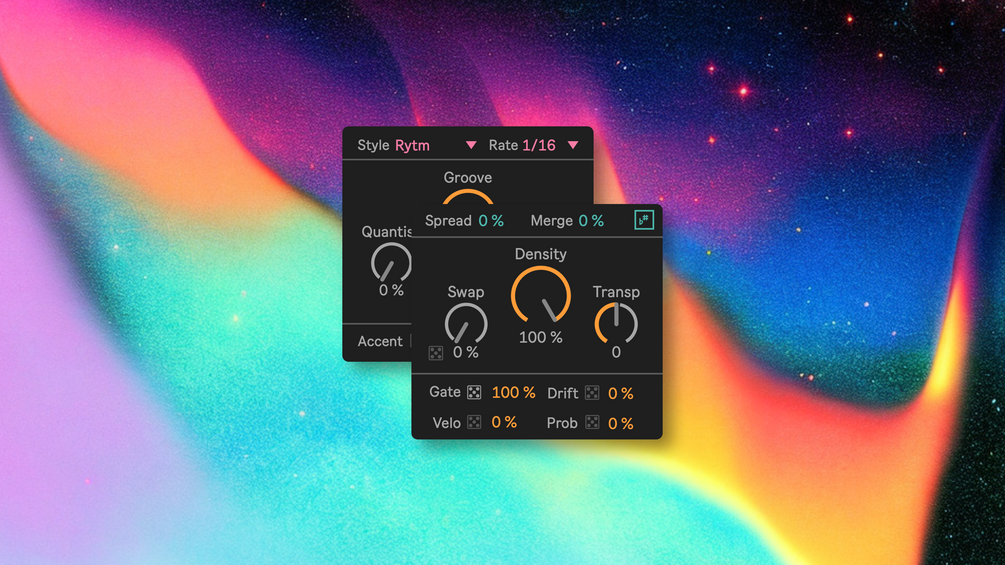Click the Spread label
The image size is (1005, 565).
[448, 221]
